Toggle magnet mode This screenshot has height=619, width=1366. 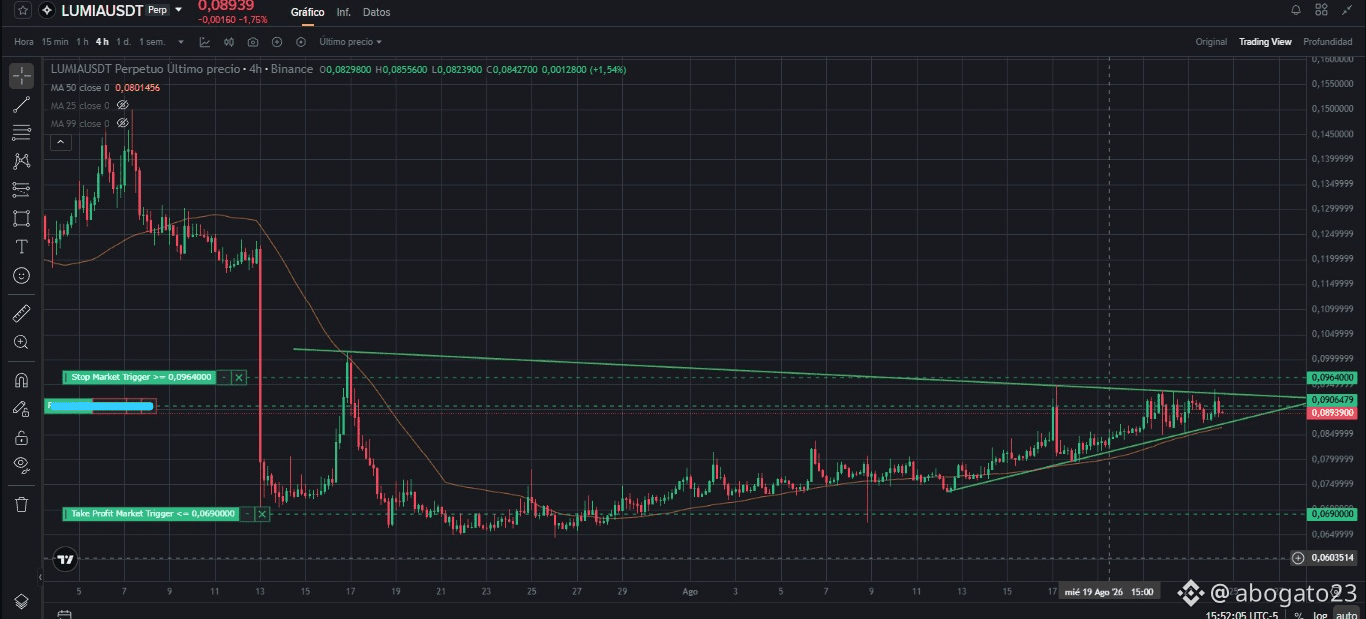21,380
